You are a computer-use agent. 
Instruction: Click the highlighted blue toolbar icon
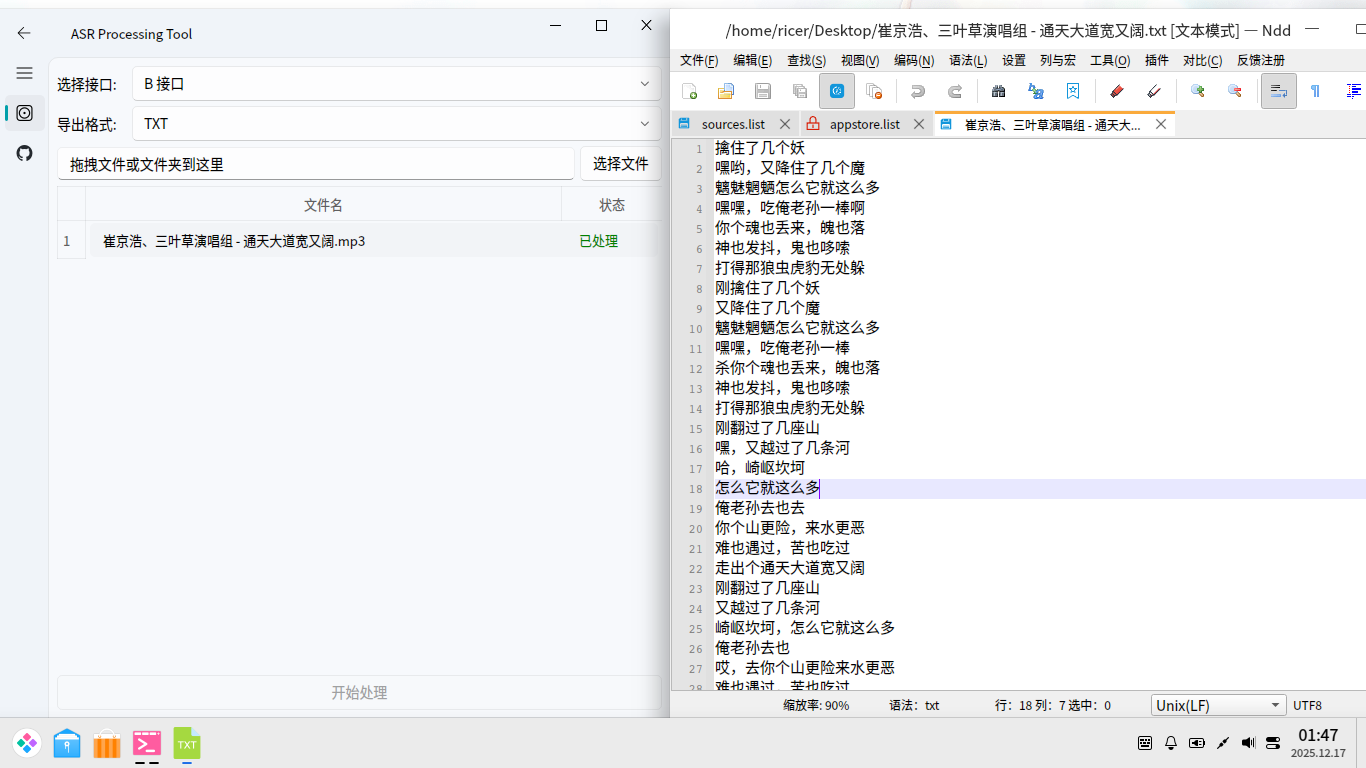tap(837, 91)
